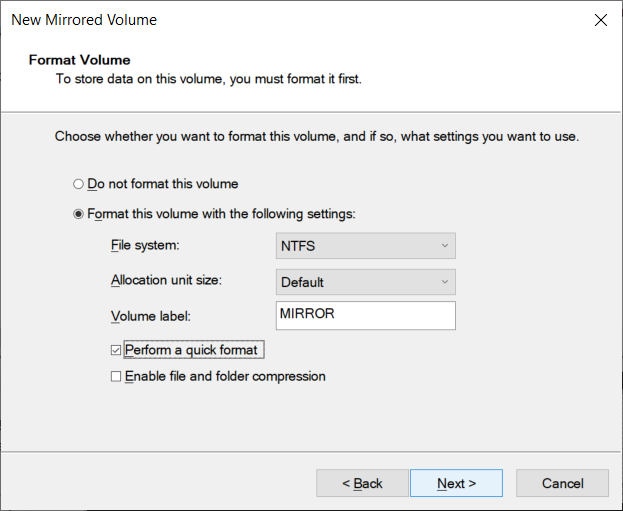Viewport: 623px width, 511px height.
Task: Enable file and folder compression checkbox
Action: (x=116, y=376)
